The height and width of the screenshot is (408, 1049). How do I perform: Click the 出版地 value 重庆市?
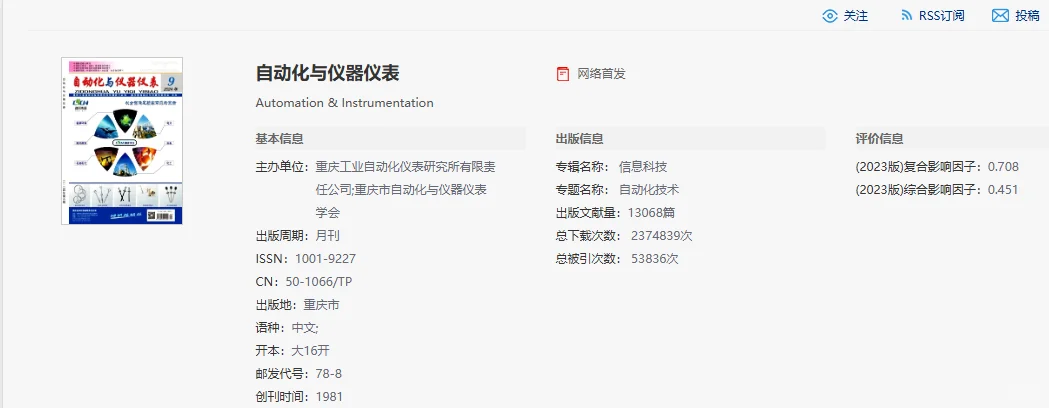322,305
